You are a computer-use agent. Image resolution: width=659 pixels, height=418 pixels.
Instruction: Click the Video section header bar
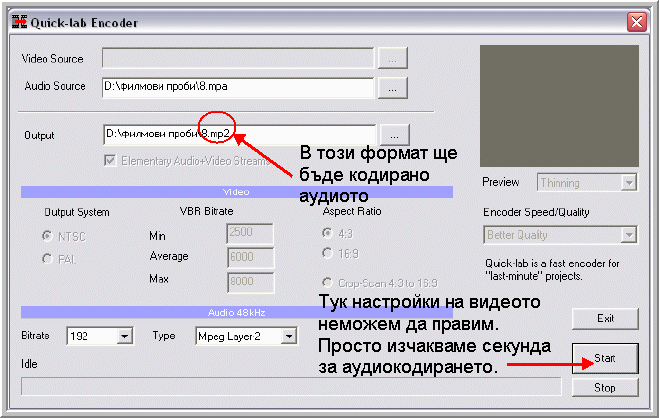coord(237,192)
